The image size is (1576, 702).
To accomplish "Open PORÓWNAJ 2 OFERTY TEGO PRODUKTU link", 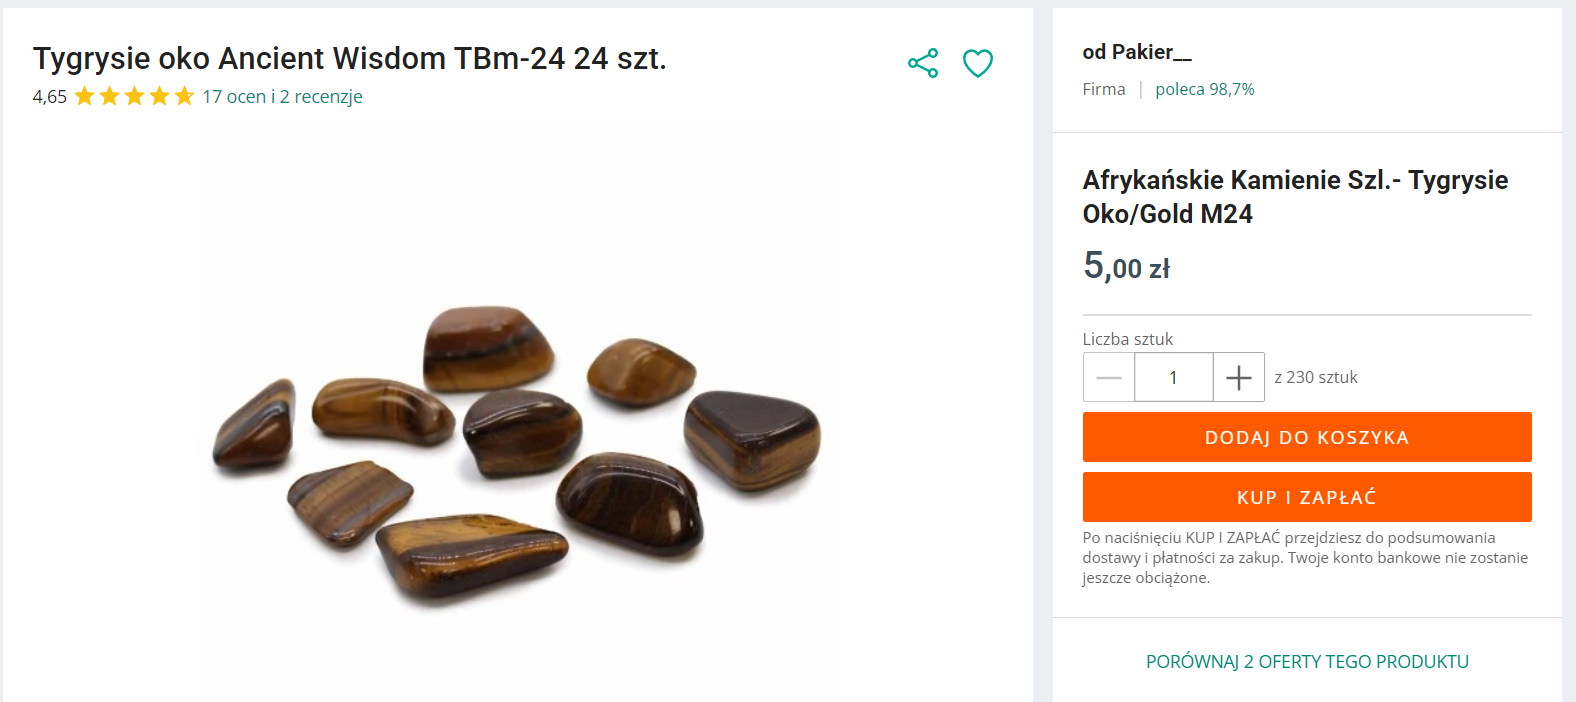I will (x=1307, y=661).
